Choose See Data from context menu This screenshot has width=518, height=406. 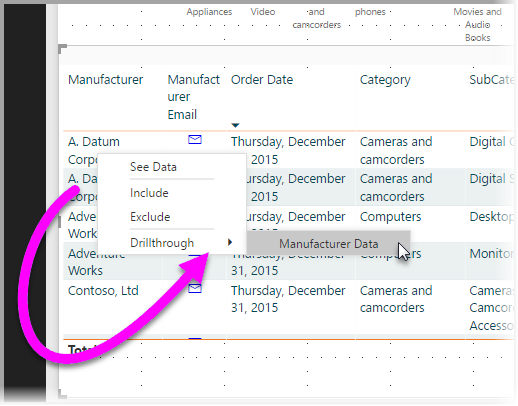pos(153,167)
